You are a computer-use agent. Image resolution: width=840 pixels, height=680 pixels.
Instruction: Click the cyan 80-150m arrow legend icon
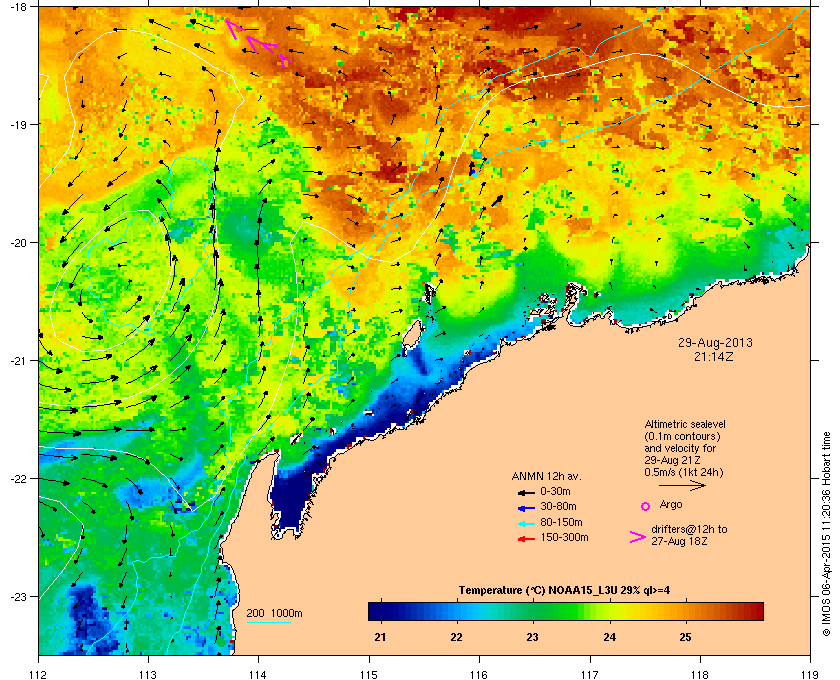point(527,523)
